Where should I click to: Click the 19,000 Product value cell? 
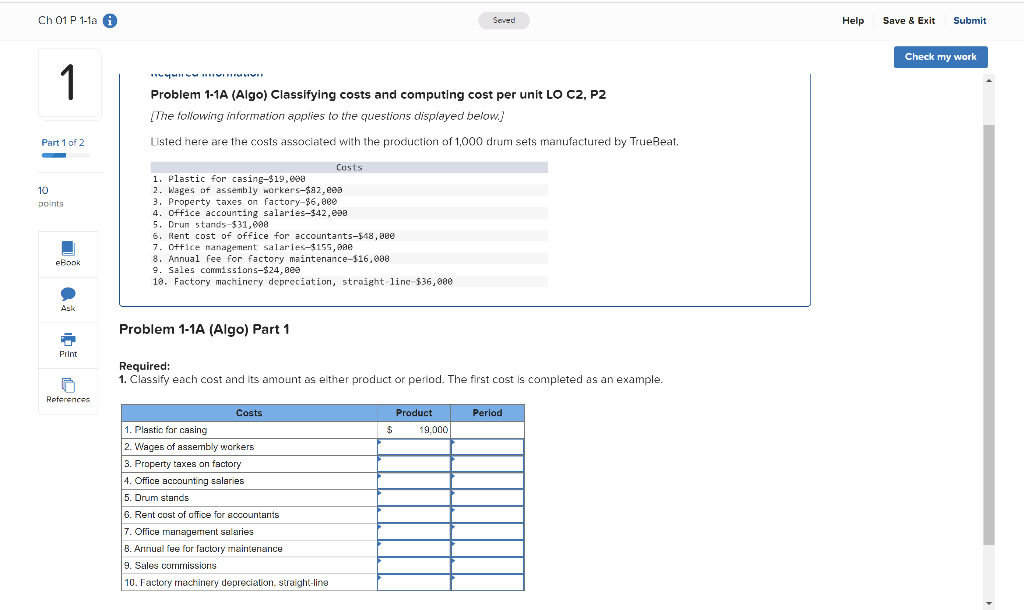(x=414, y=430)
